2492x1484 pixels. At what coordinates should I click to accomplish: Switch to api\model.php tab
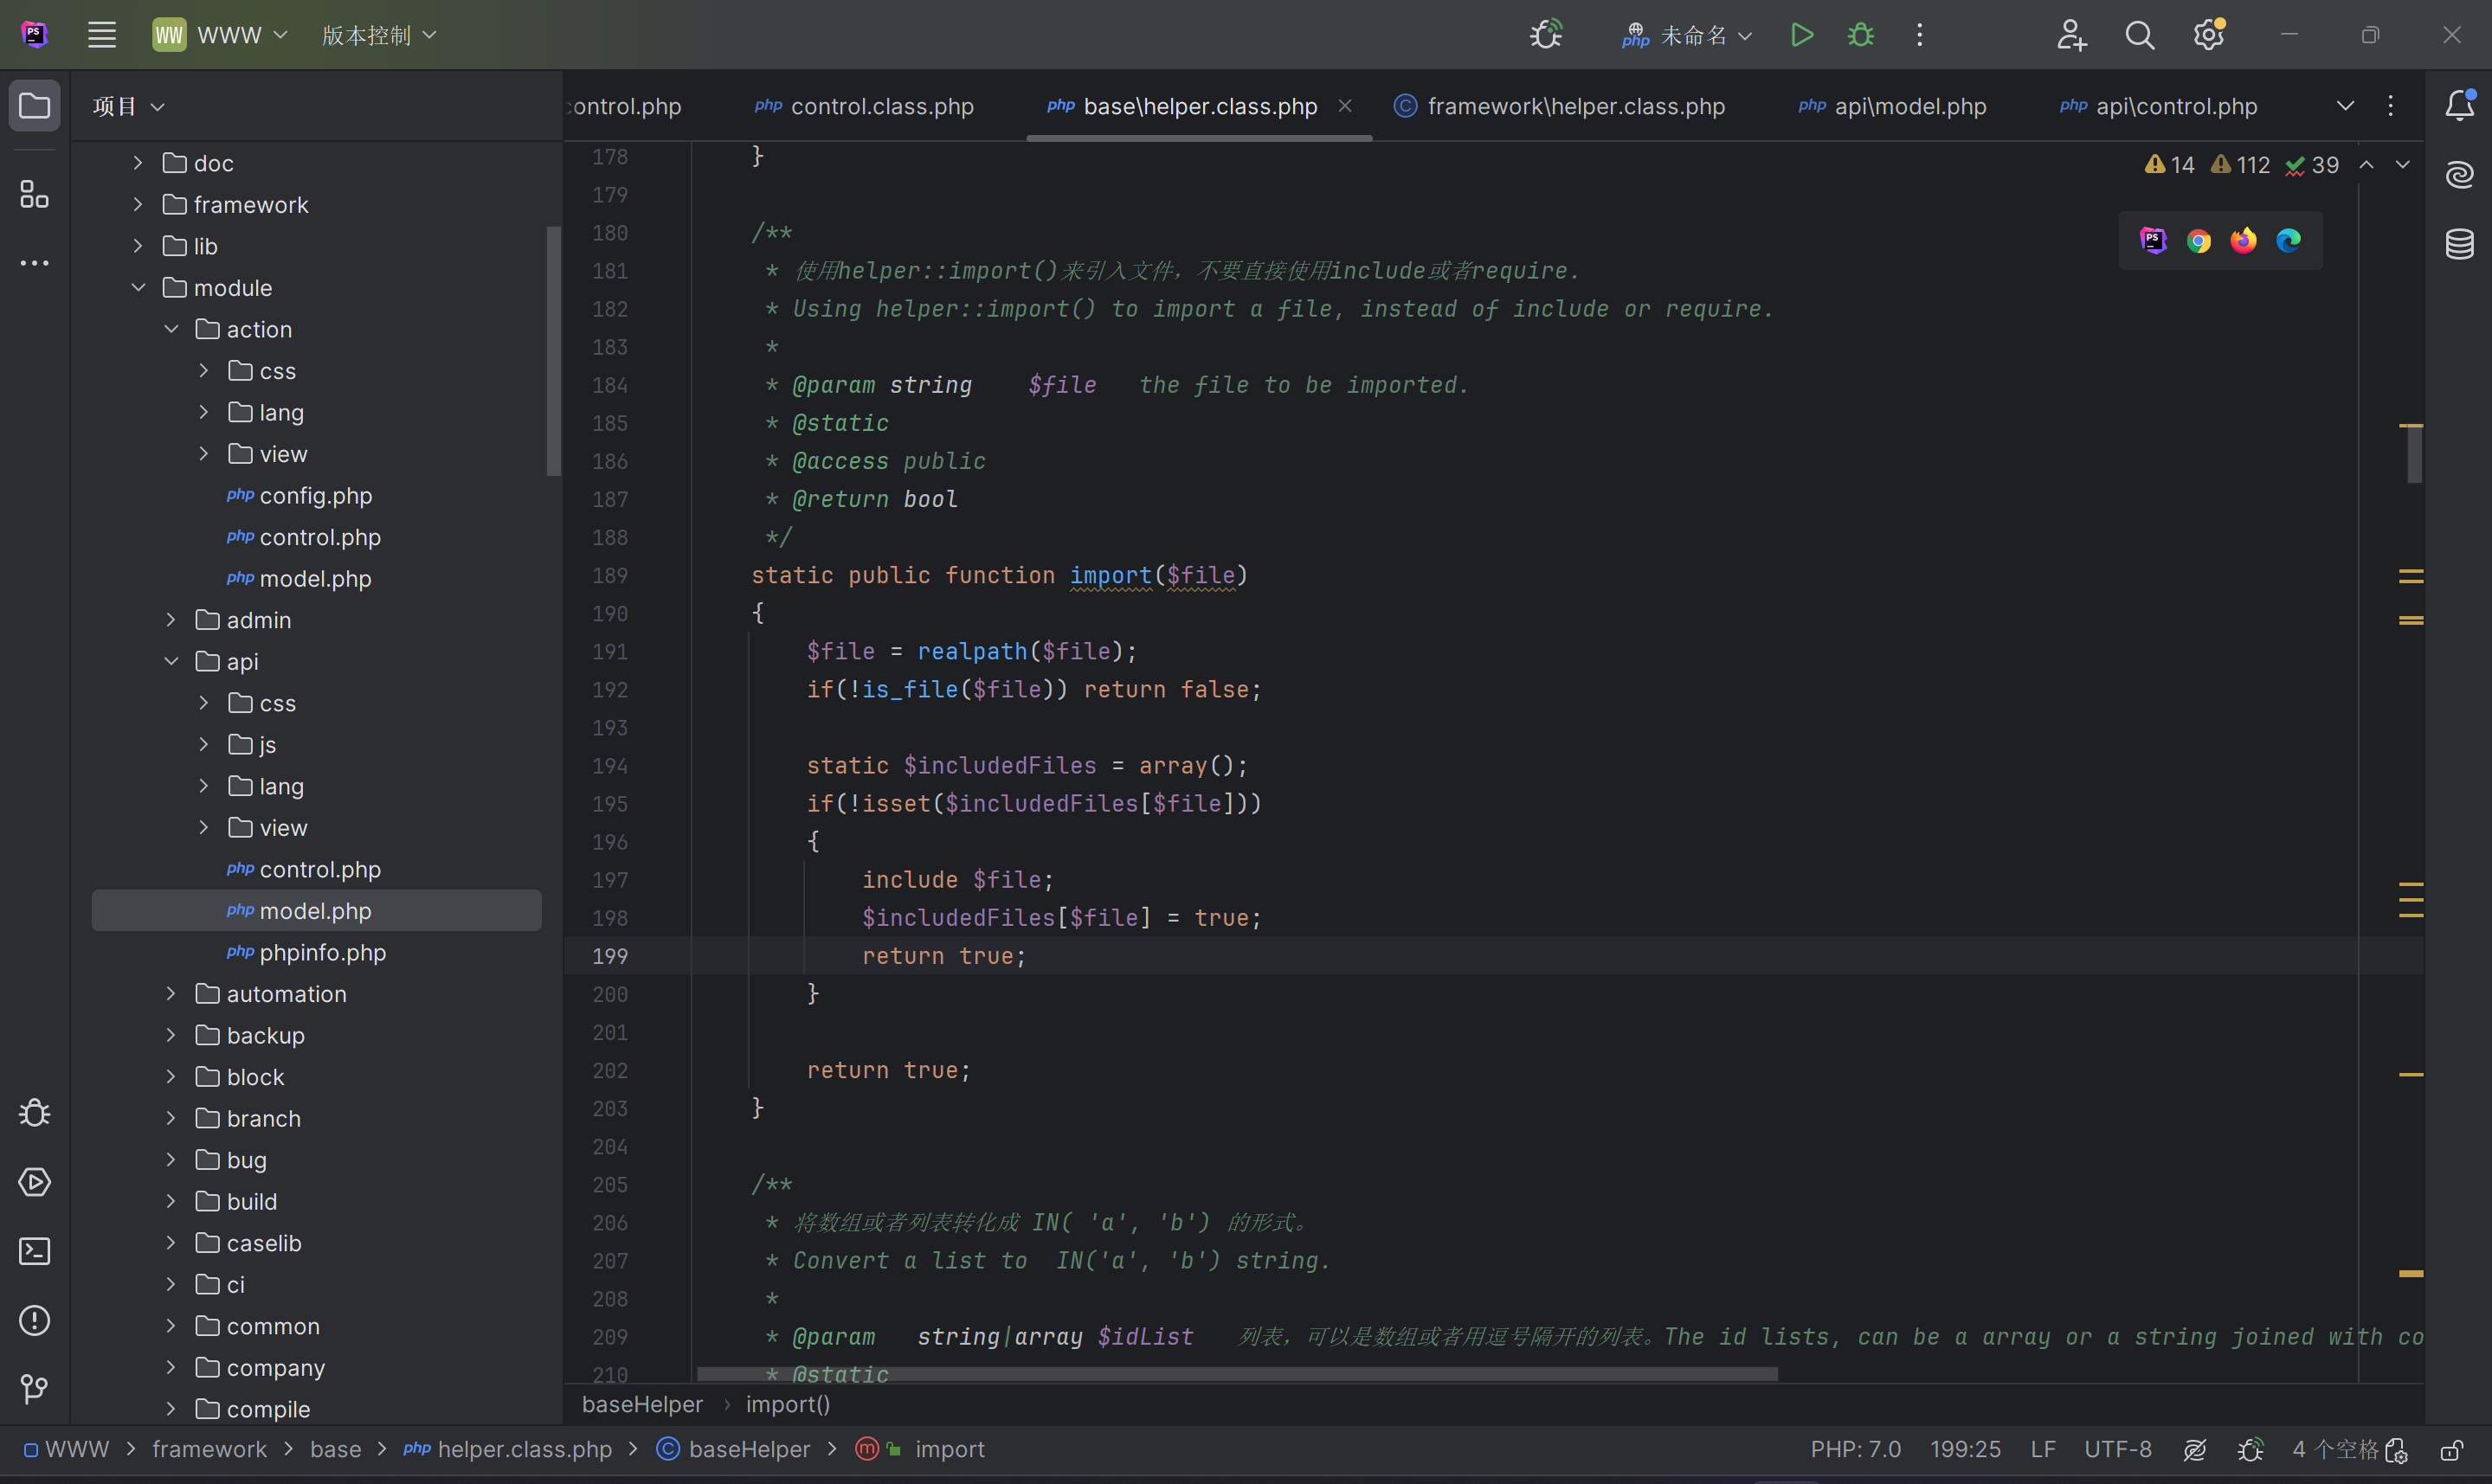click(1909, 106)
